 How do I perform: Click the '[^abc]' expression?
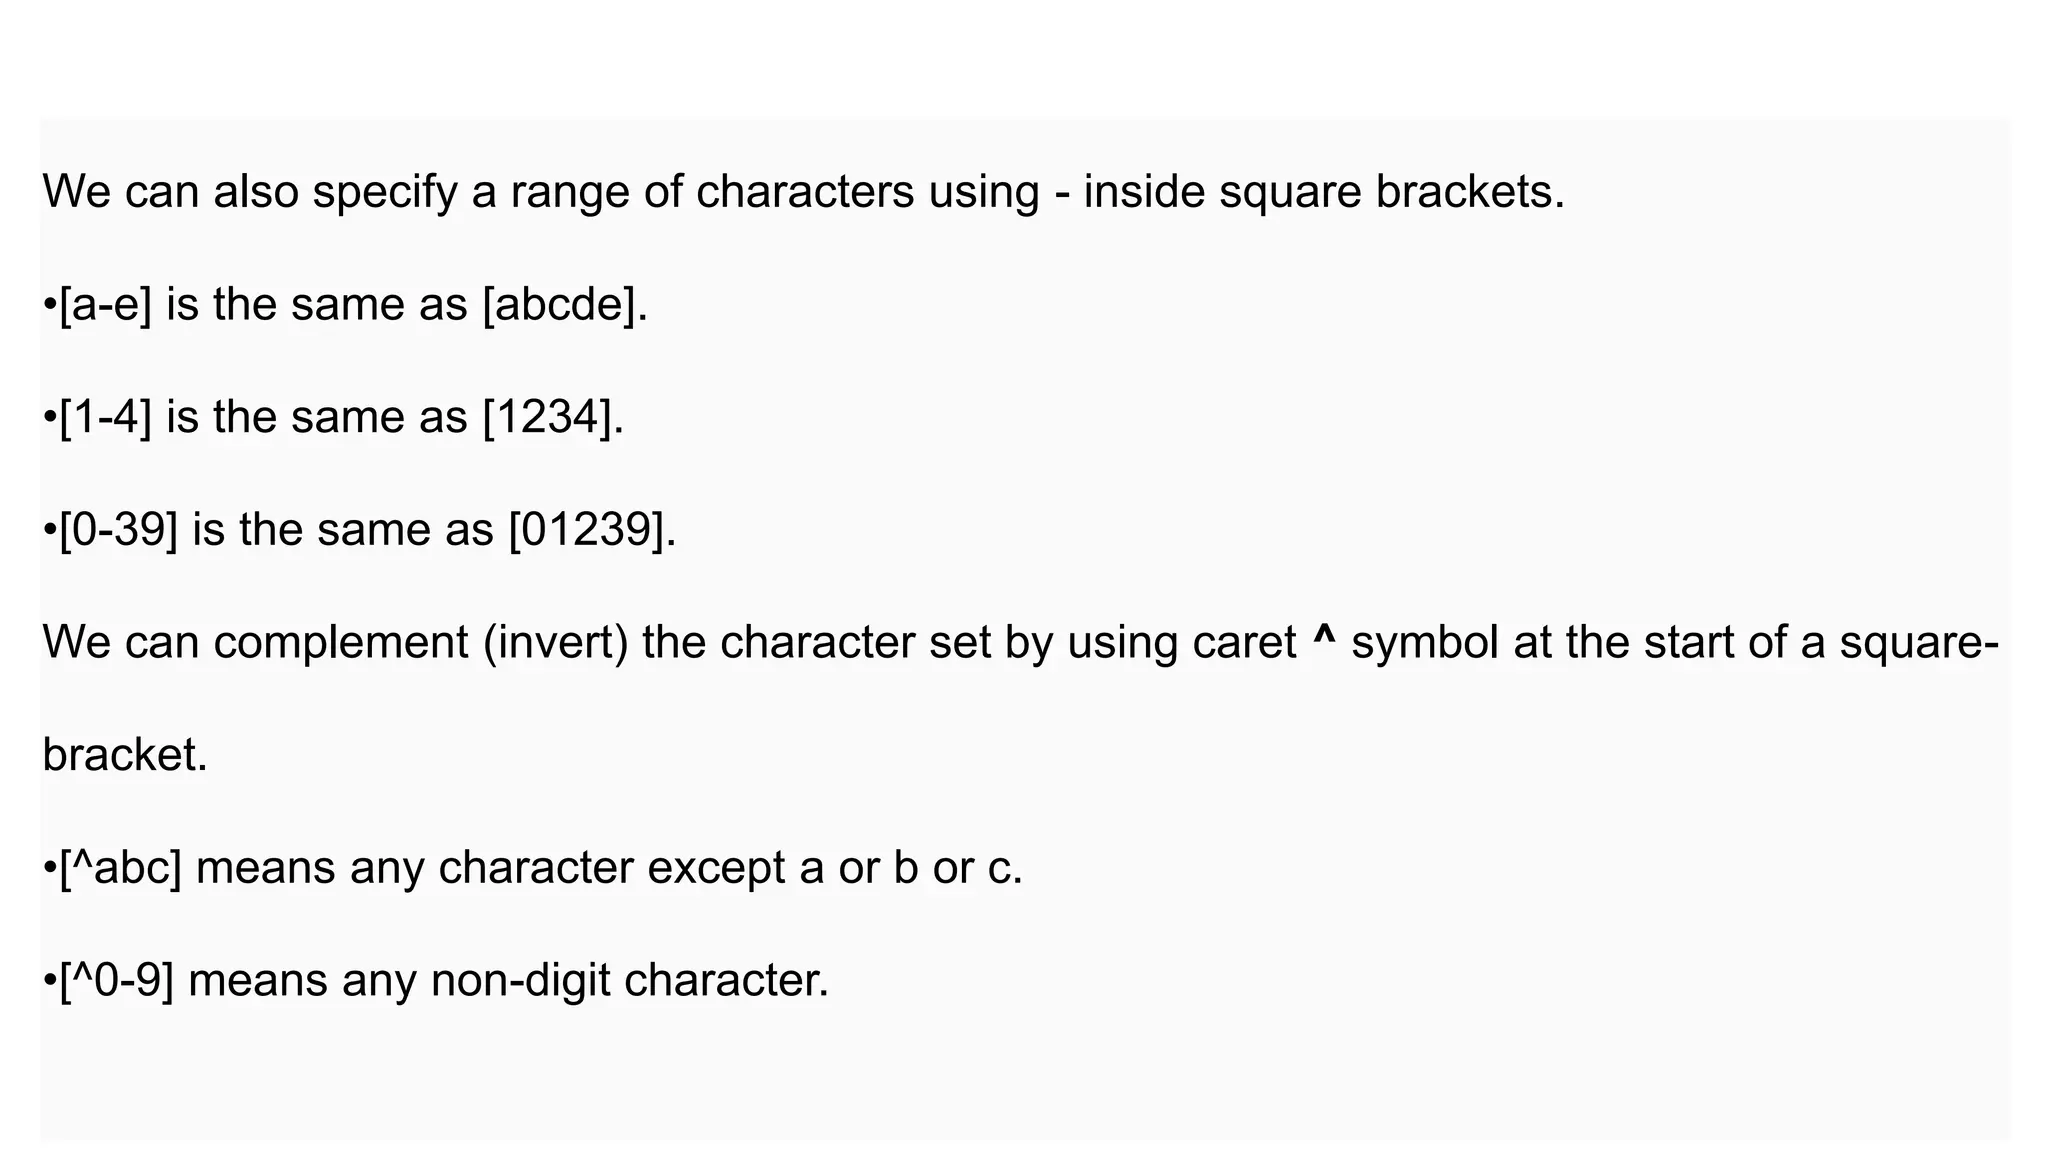121,867
